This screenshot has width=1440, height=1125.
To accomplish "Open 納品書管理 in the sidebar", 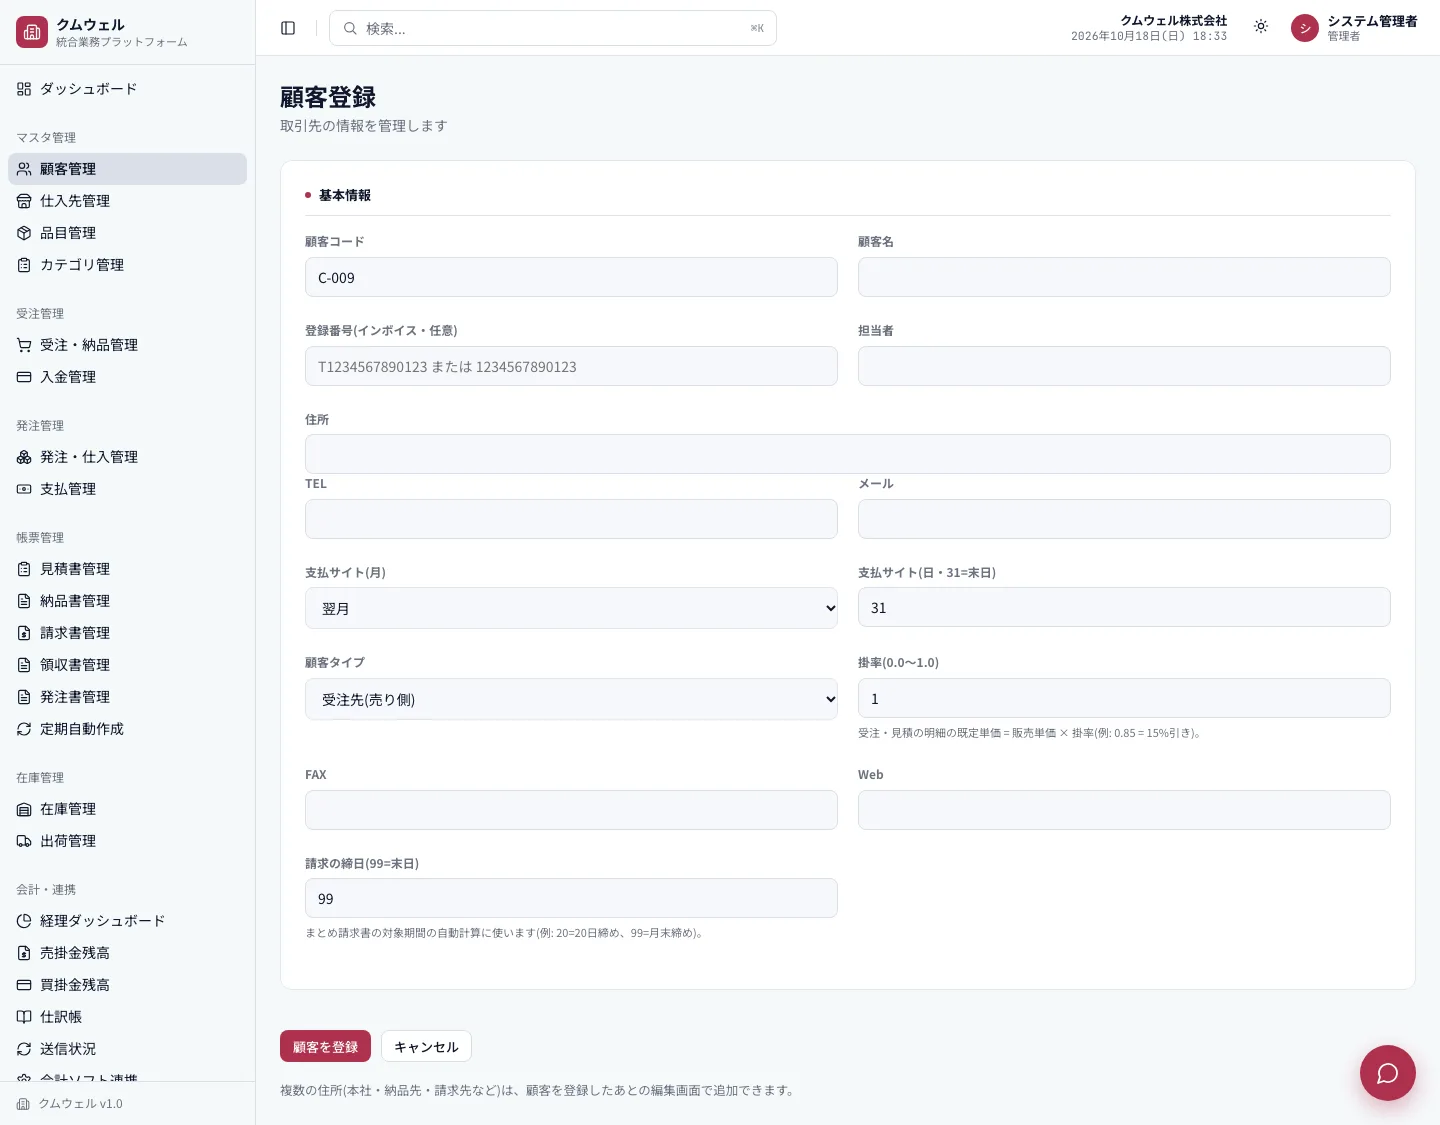I will click(127, 601).
